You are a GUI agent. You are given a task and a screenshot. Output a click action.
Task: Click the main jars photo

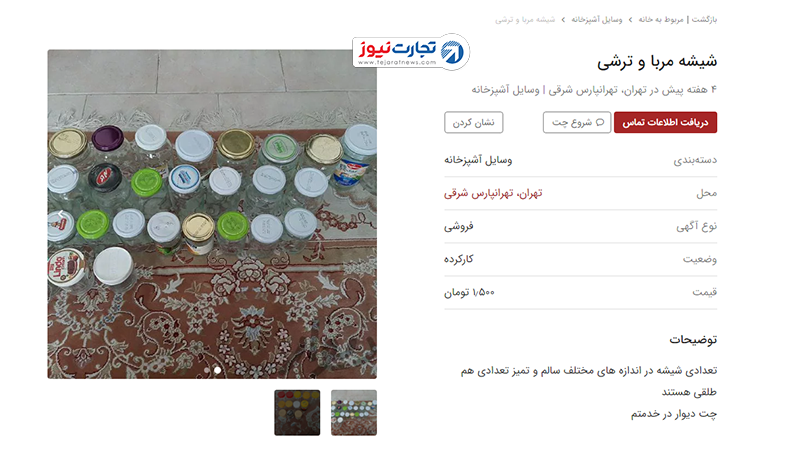pos(212,214)
